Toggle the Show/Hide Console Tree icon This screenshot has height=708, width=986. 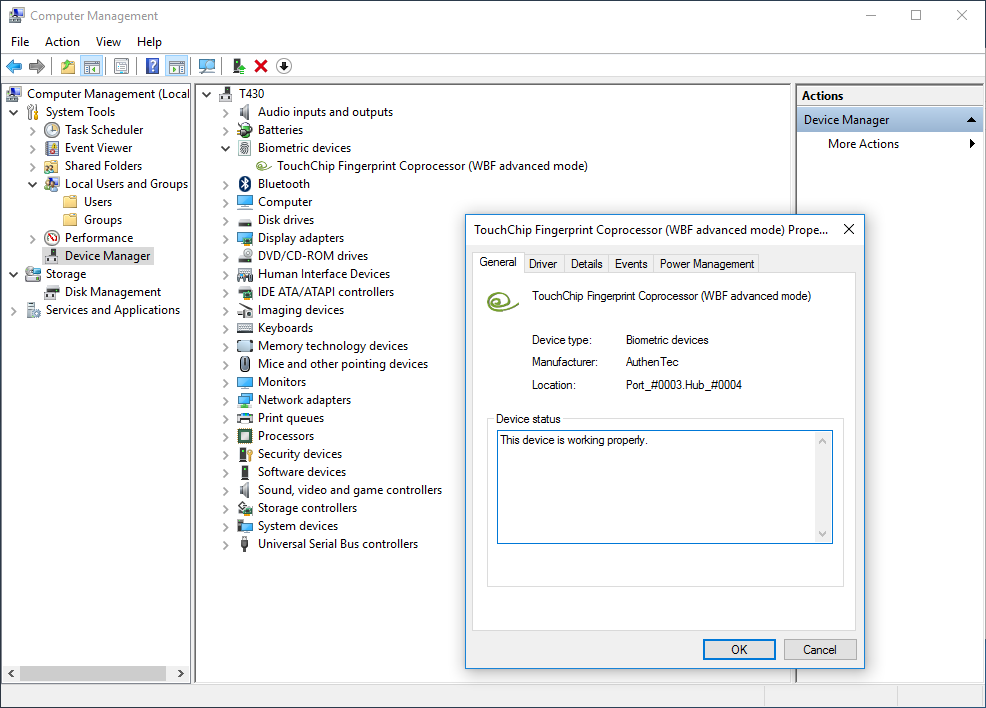(92, 66)
